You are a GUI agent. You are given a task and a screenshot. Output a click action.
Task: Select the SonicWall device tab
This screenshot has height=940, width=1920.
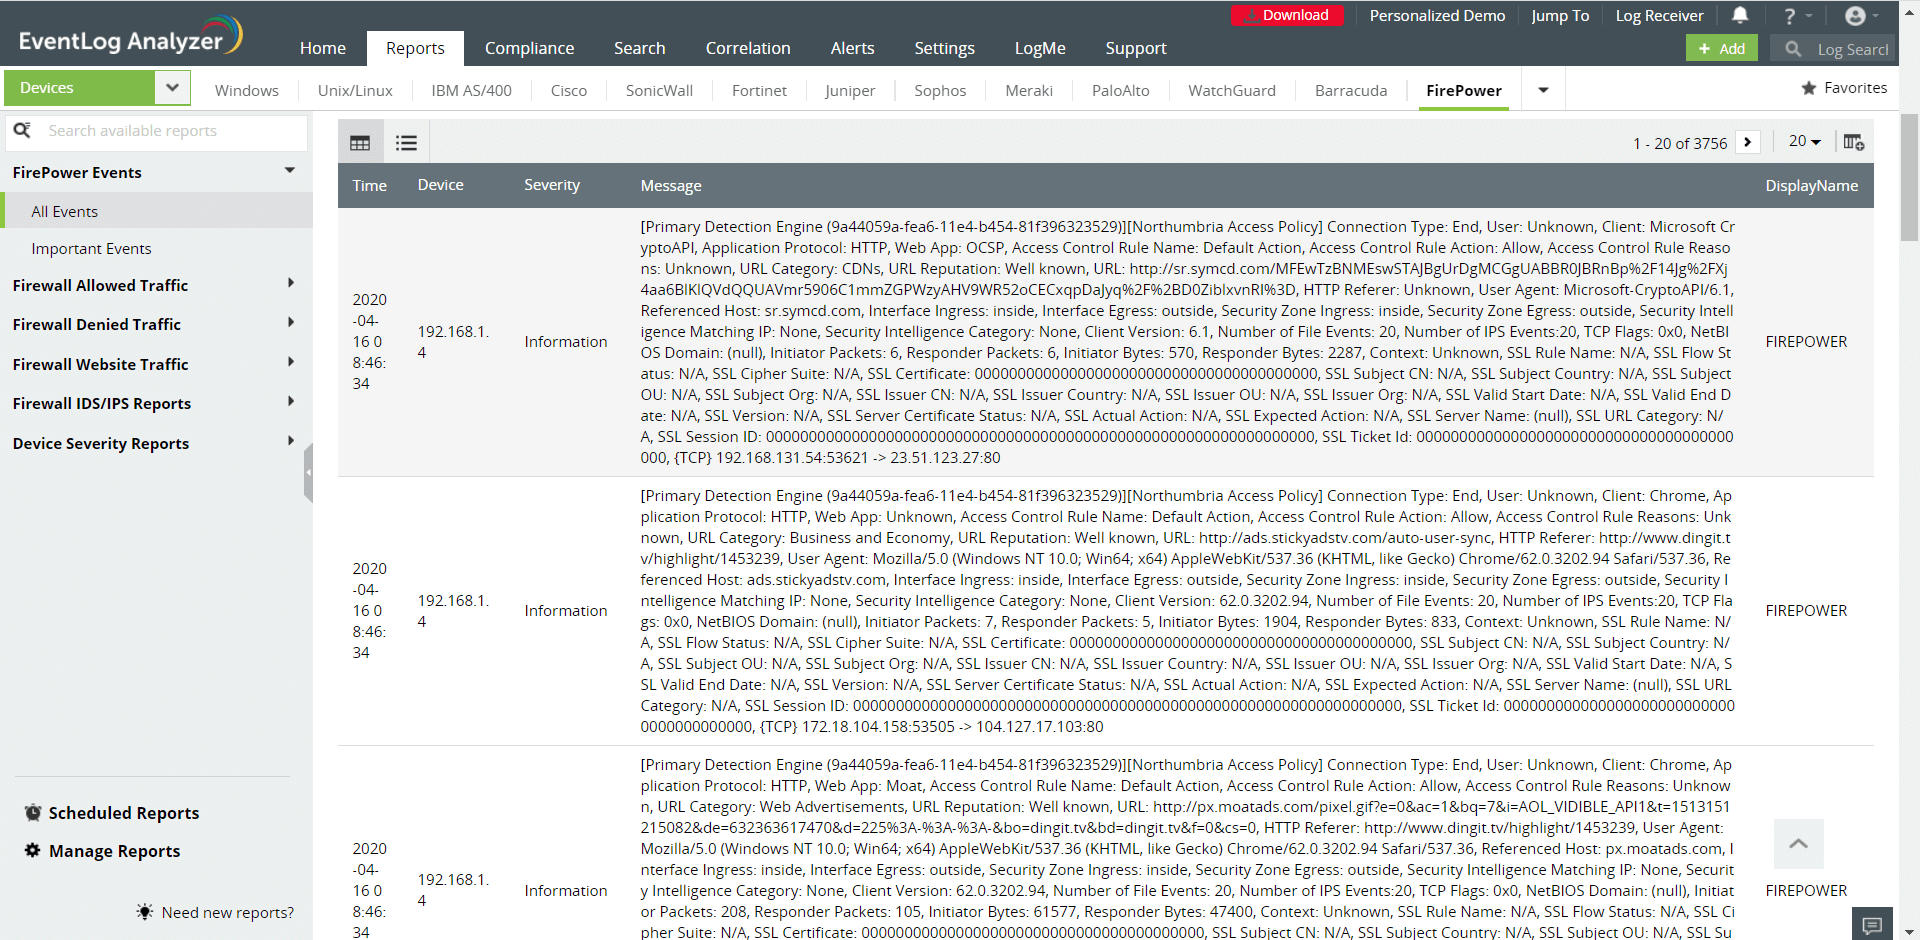point(659,90)
